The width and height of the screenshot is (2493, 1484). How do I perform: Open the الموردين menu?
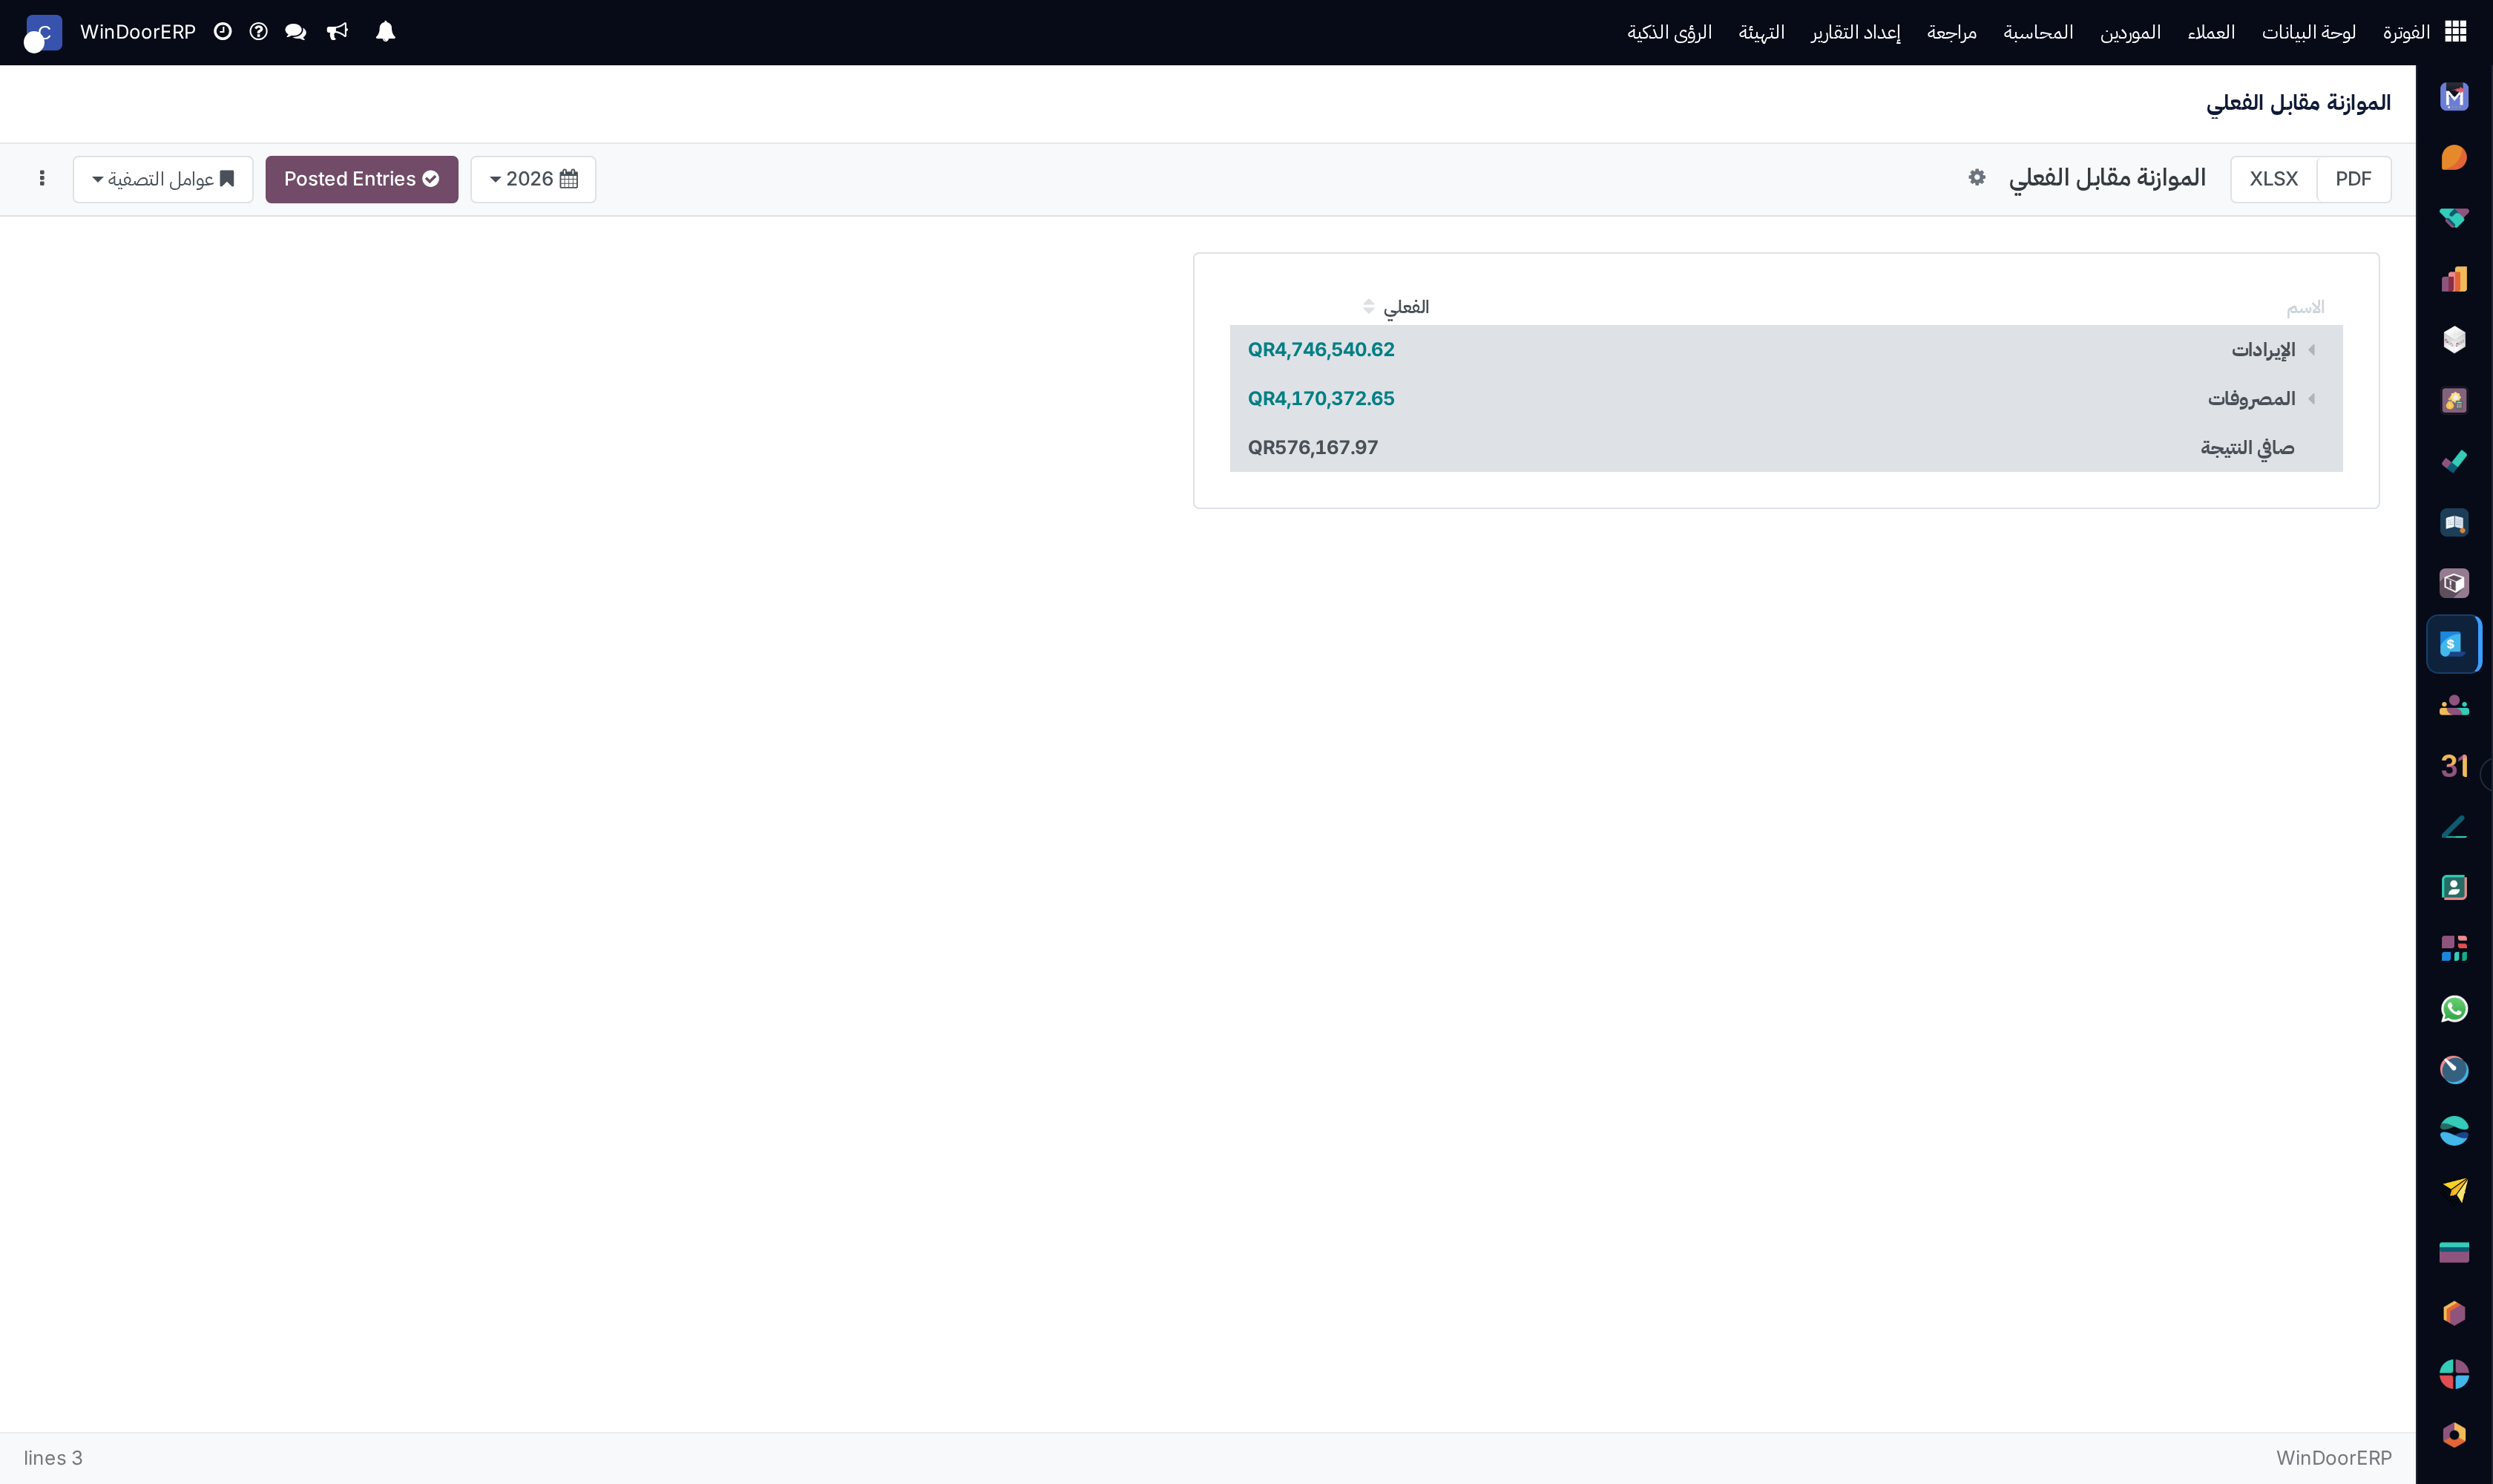point(2130,32)
